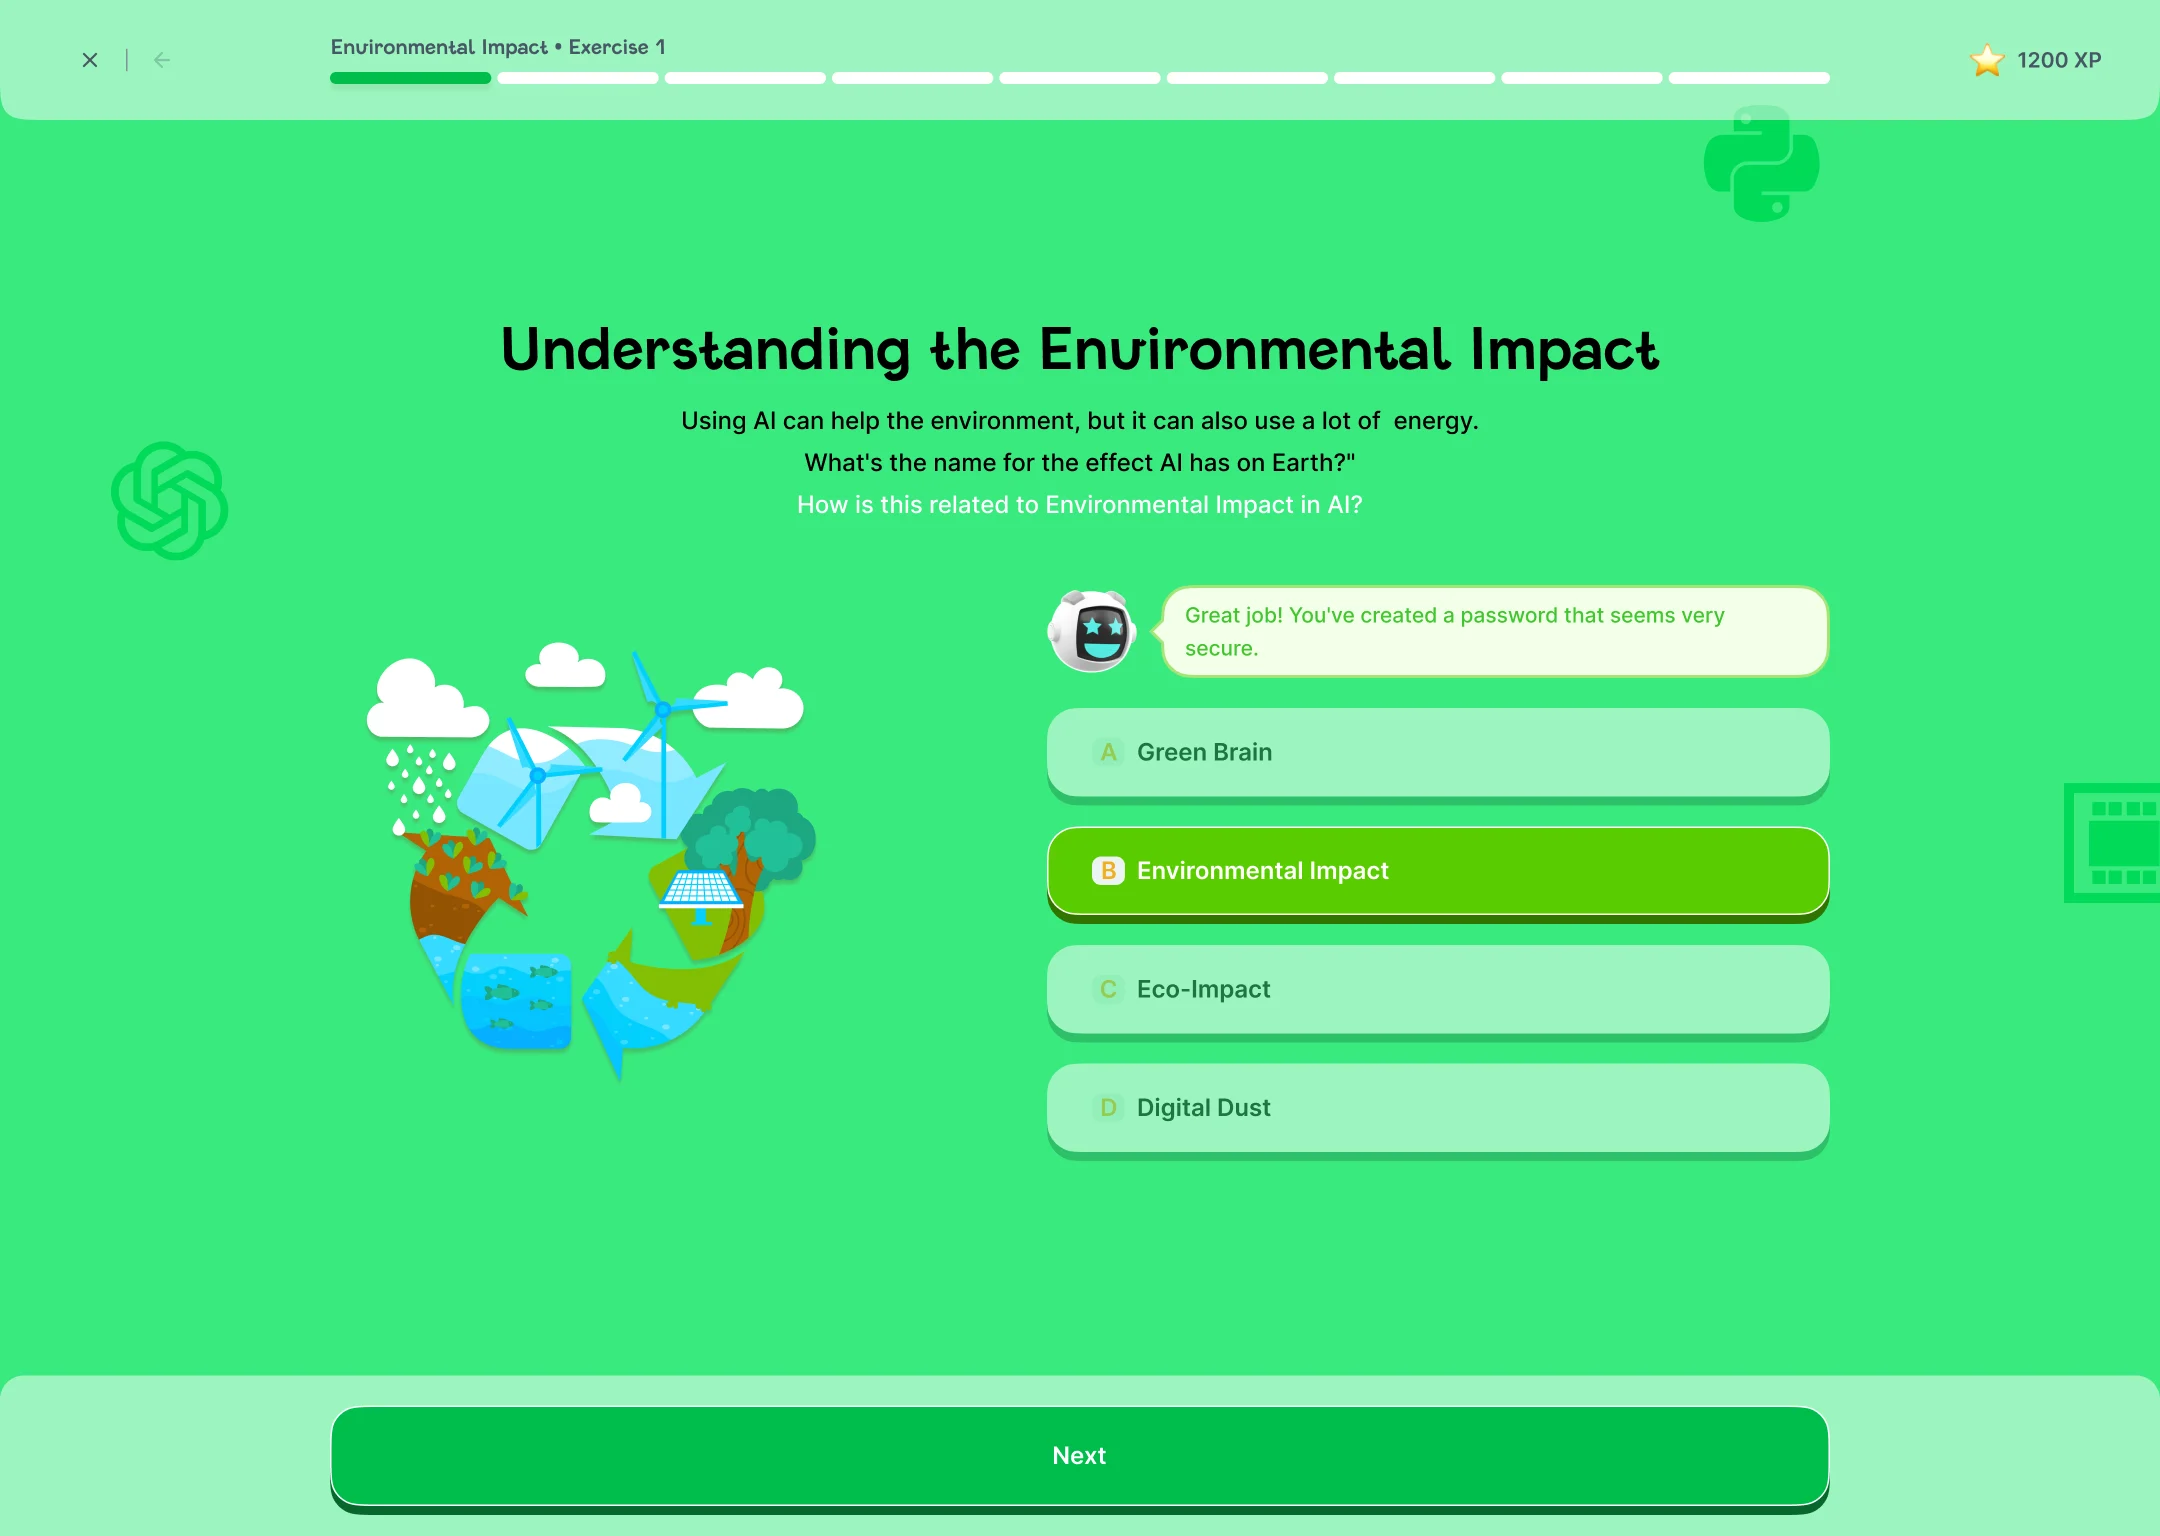Image resolution: width=2160 pixels, height=1536 pixels.
Task: Click the second progress bar segment
Action: (578, 78)
